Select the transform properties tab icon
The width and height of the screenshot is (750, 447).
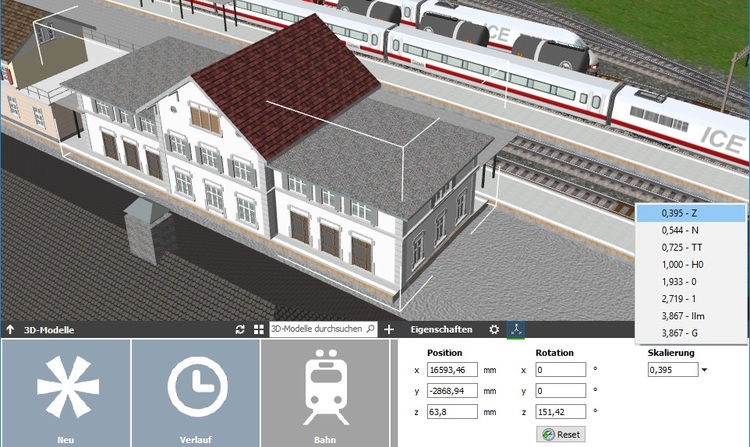[x=516, y=329]
